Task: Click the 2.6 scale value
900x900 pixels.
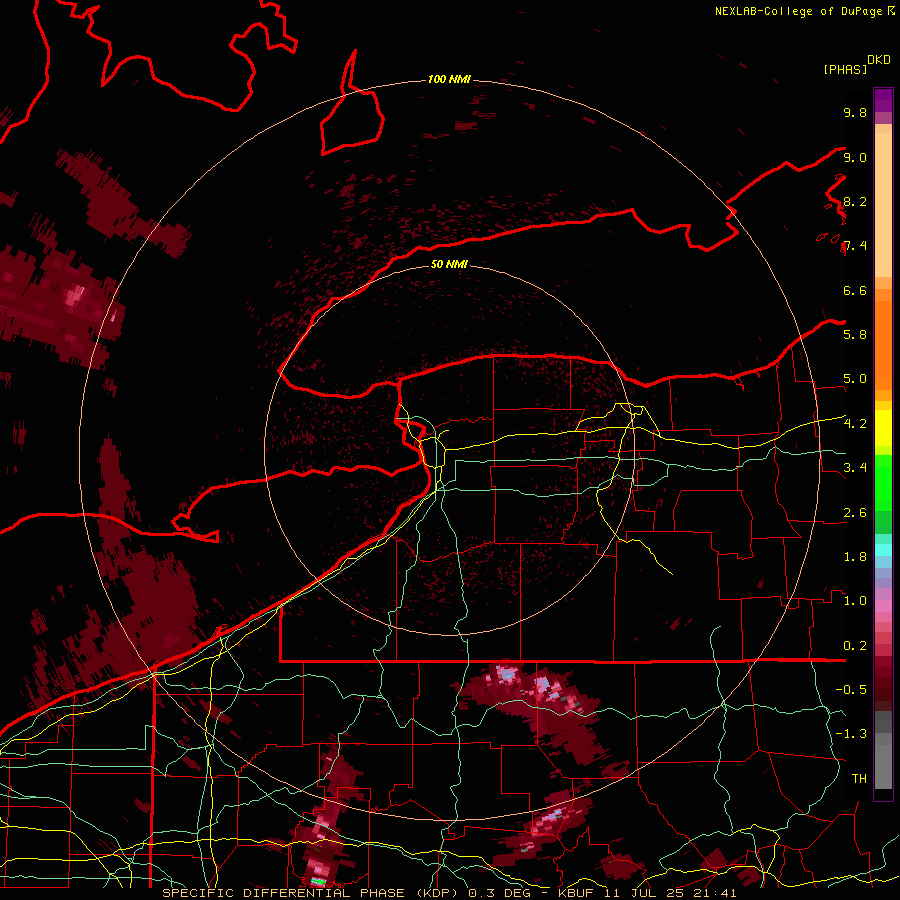Action: pos(855,513)
